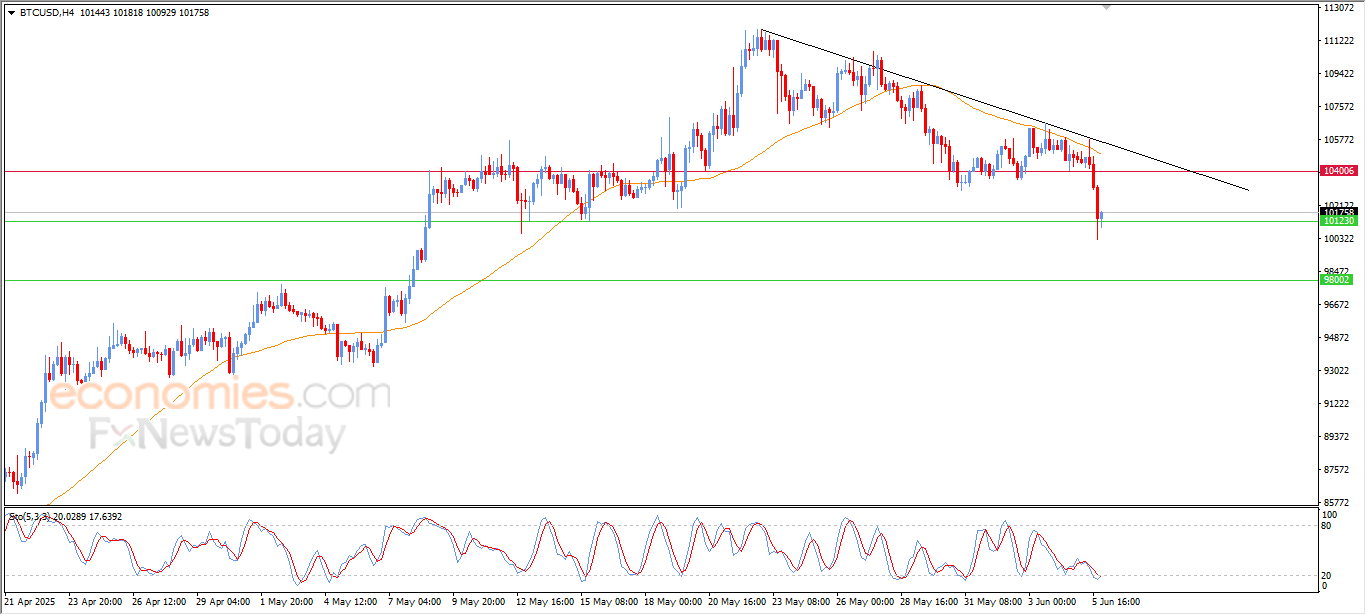Click the 26 Apr 12:00 time label
The width and height of the screenshot is (1366, 615).
pyautogui.click(x=159, y=602)
